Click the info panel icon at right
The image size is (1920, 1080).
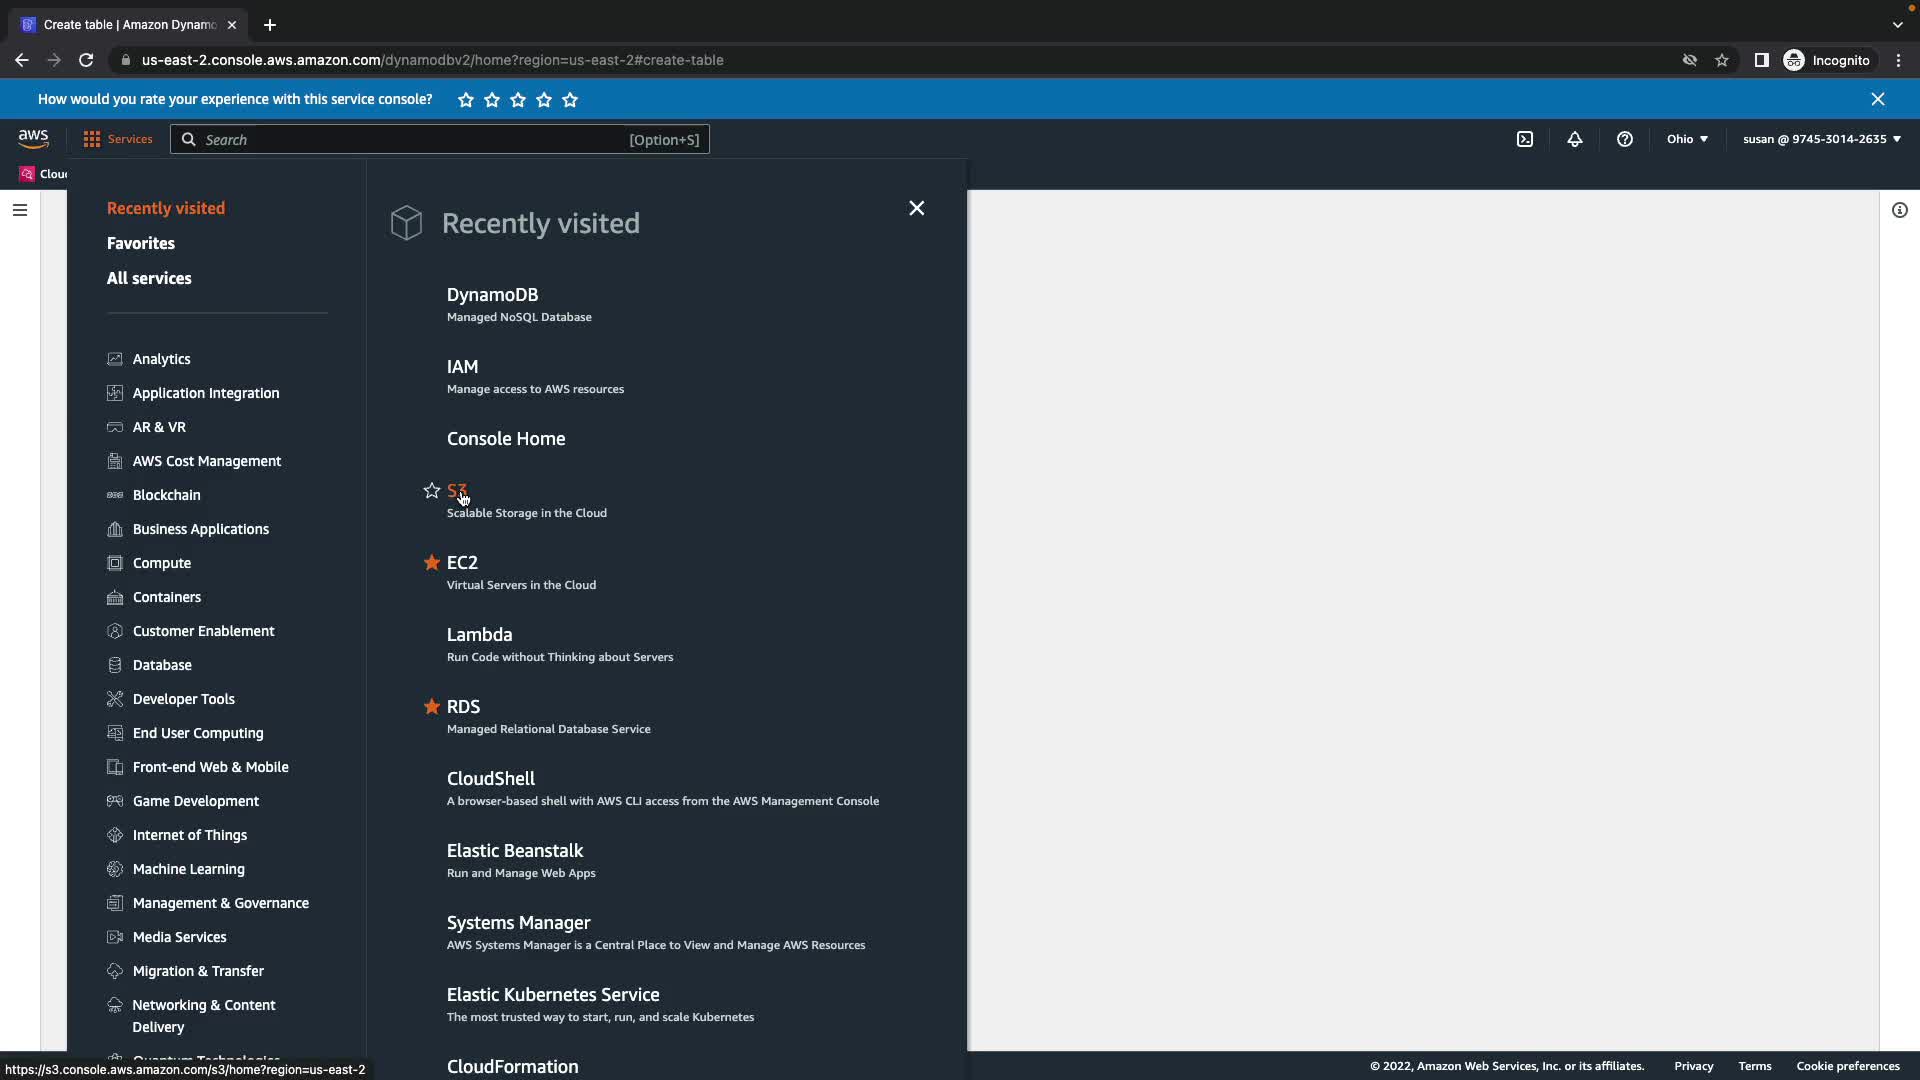1899,210
